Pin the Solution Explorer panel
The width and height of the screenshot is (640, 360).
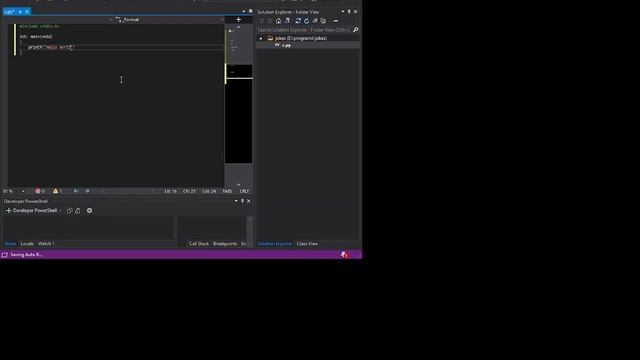(x=349, y=12)
